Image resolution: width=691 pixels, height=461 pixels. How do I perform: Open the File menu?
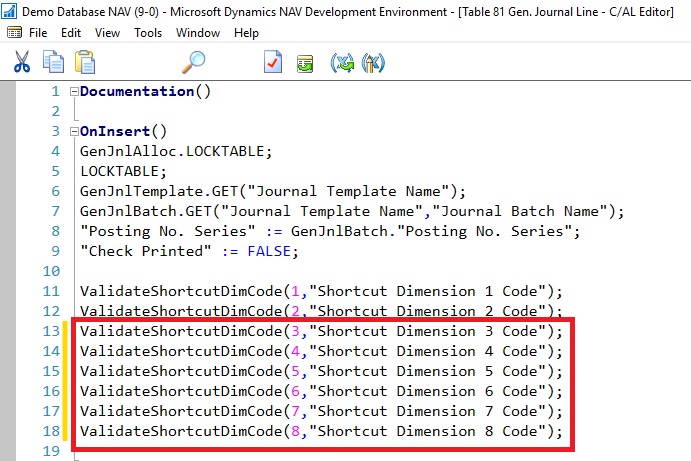[38, 33]
